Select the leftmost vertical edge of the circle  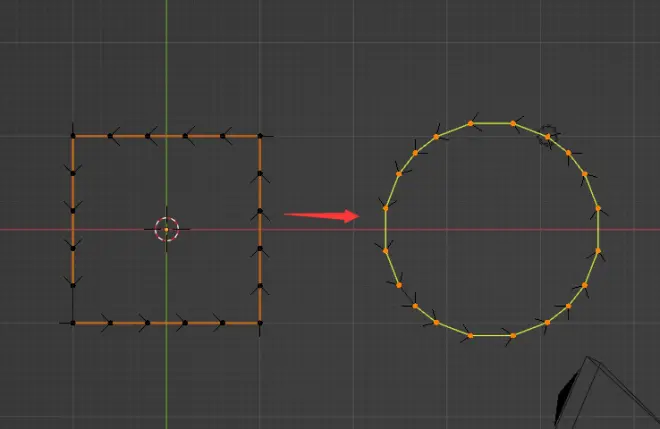(x=385, y=229)
